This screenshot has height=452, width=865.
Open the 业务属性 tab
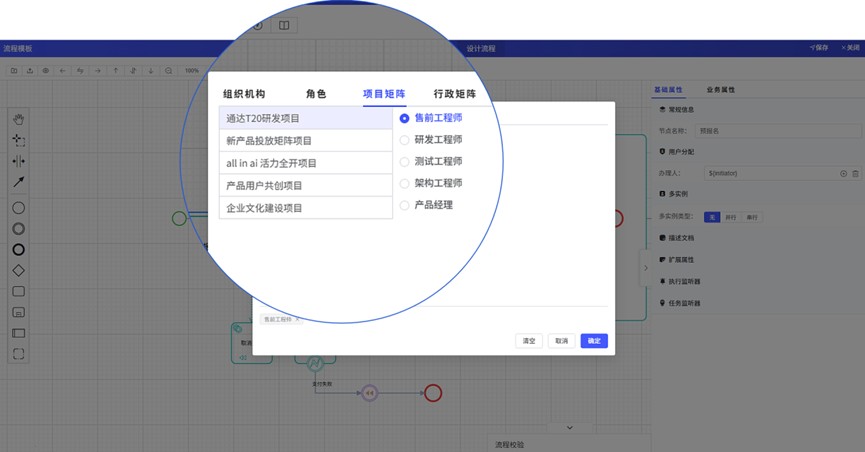[720, 90]
